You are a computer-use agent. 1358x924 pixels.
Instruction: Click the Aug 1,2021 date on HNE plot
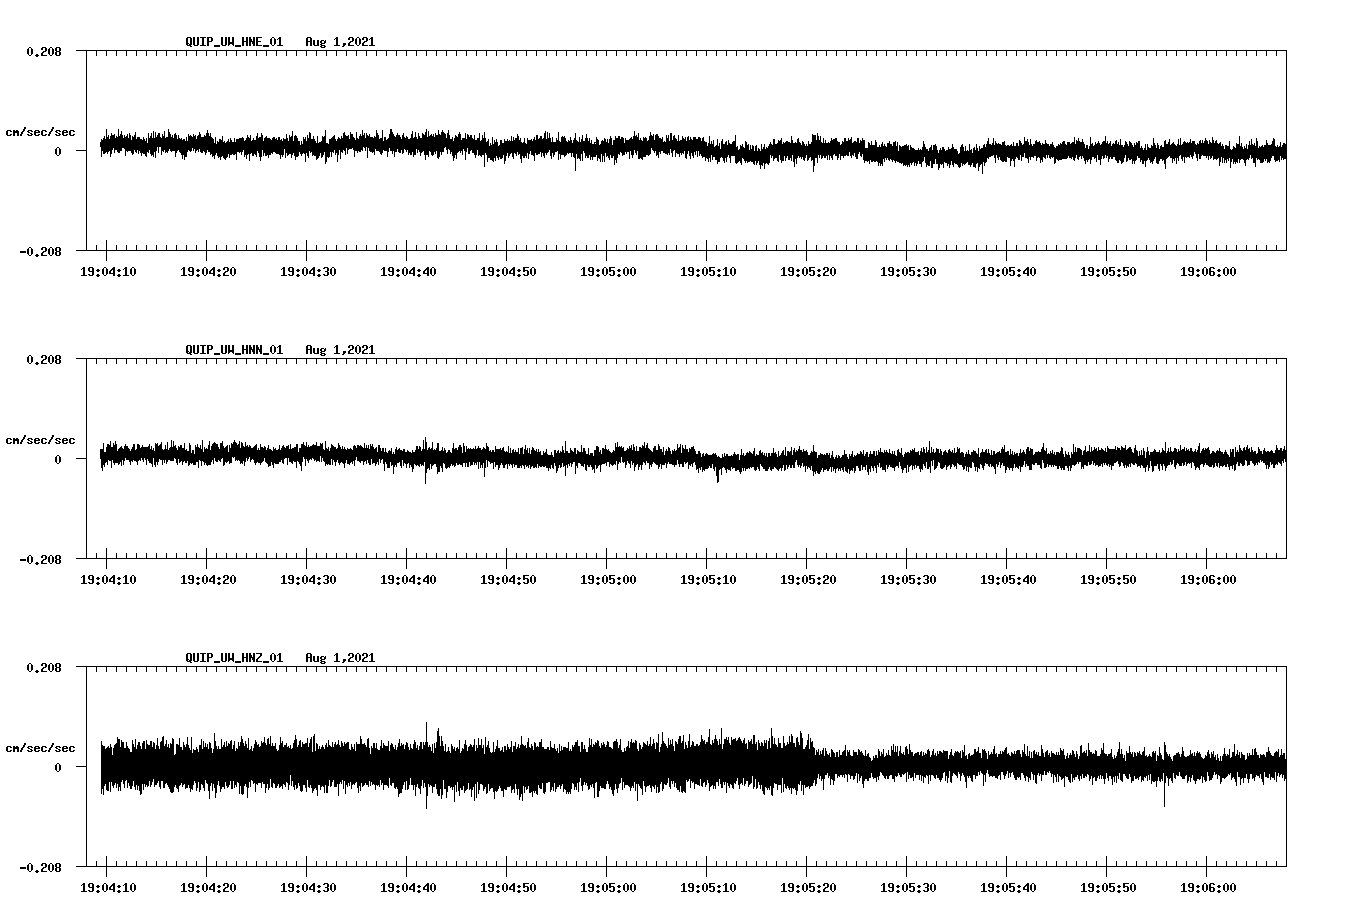[340, 42]
